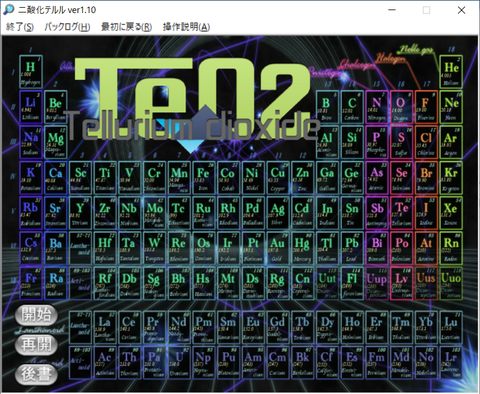This screenshot has width=480, height=394.
Task: Click the Mercury (Hg) element tile
Action: (302, 248)
